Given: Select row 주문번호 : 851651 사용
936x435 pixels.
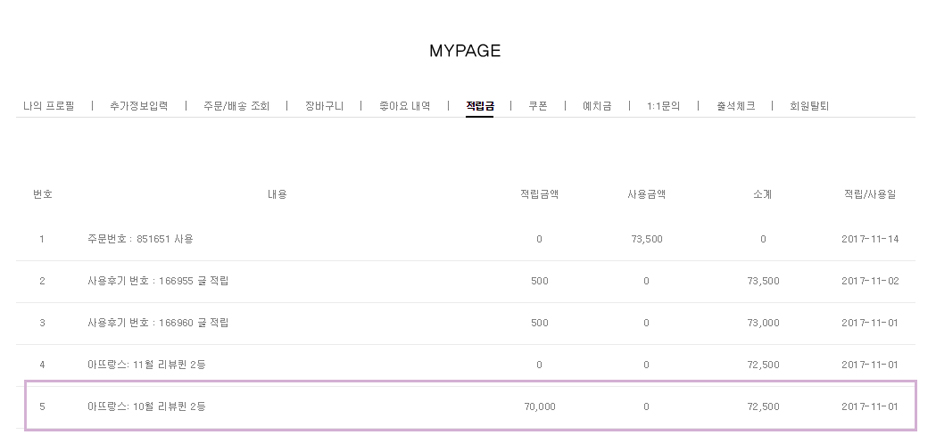Looking at the screenshot, I should pyautogui.click(x=140, y=239).
